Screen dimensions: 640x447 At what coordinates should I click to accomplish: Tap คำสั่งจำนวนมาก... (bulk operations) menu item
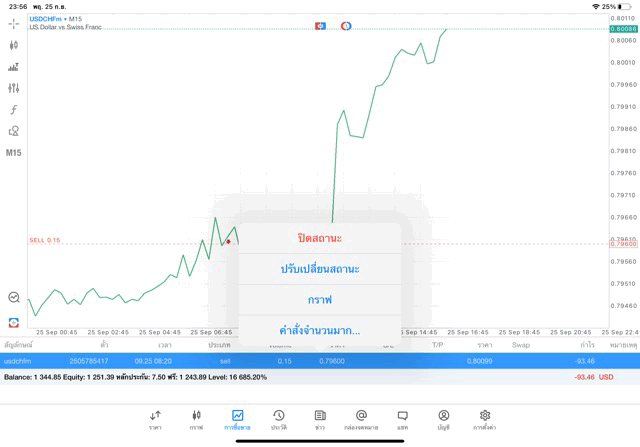pos(319,330)
